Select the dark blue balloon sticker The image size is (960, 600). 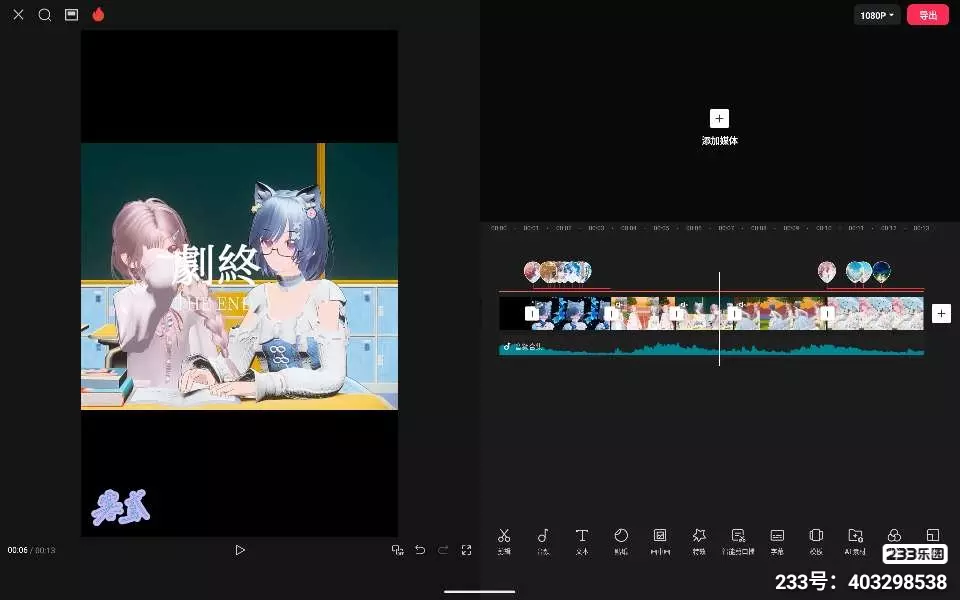coord(882,272)
